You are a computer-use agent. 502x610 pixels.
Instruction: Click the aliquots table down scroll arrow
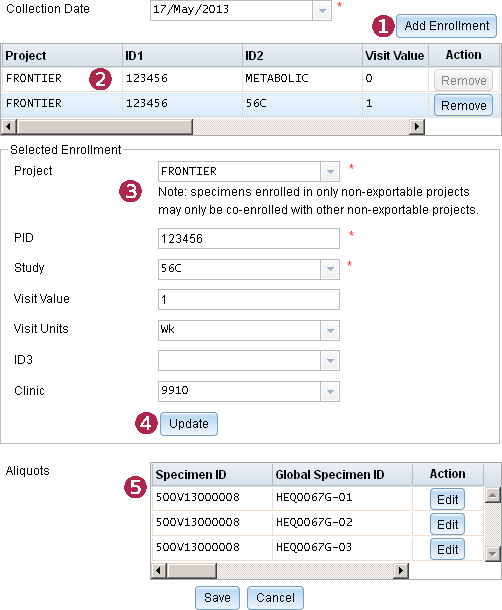493,553
